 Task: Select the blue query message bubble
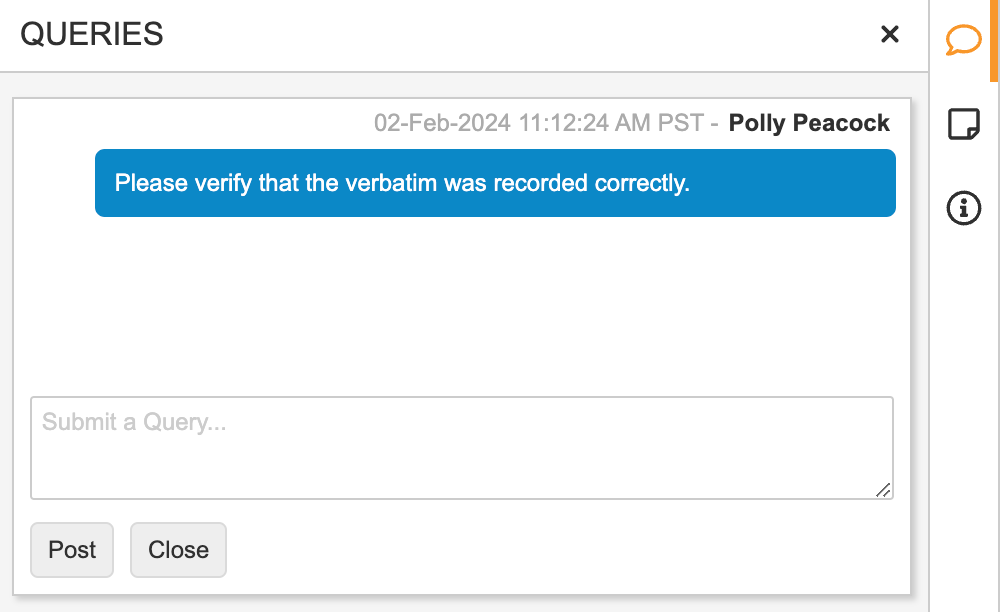[495, 184]
